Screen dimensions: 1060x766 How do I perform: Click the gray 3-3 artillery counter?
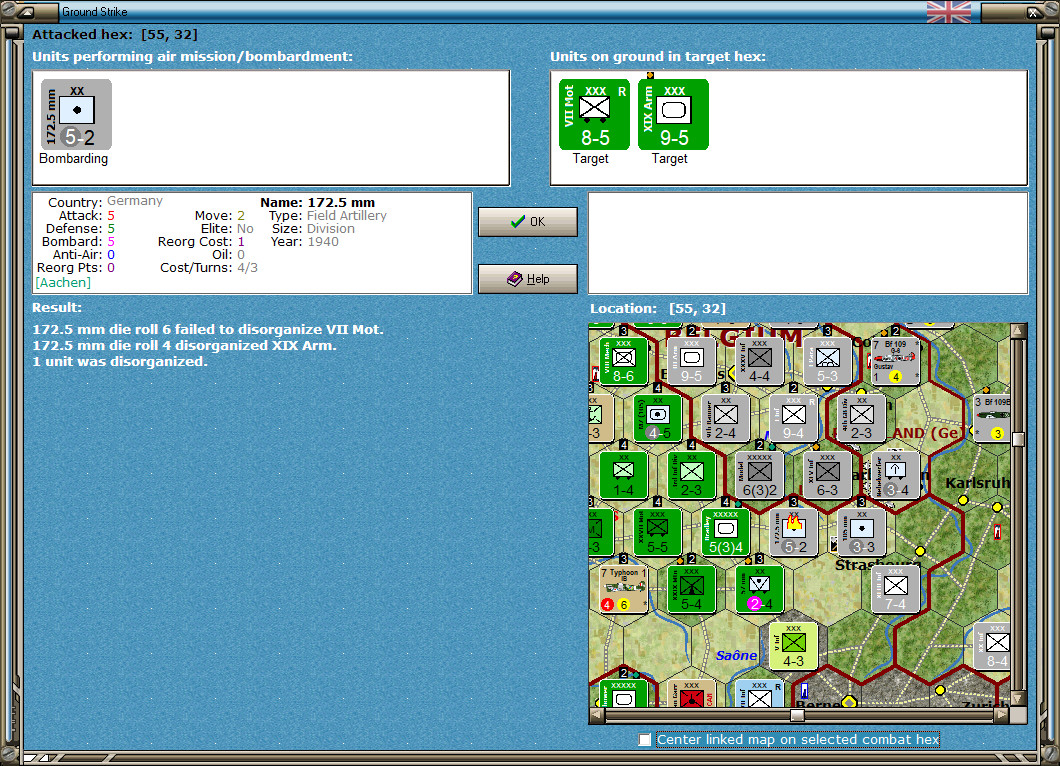click(861, 532)
